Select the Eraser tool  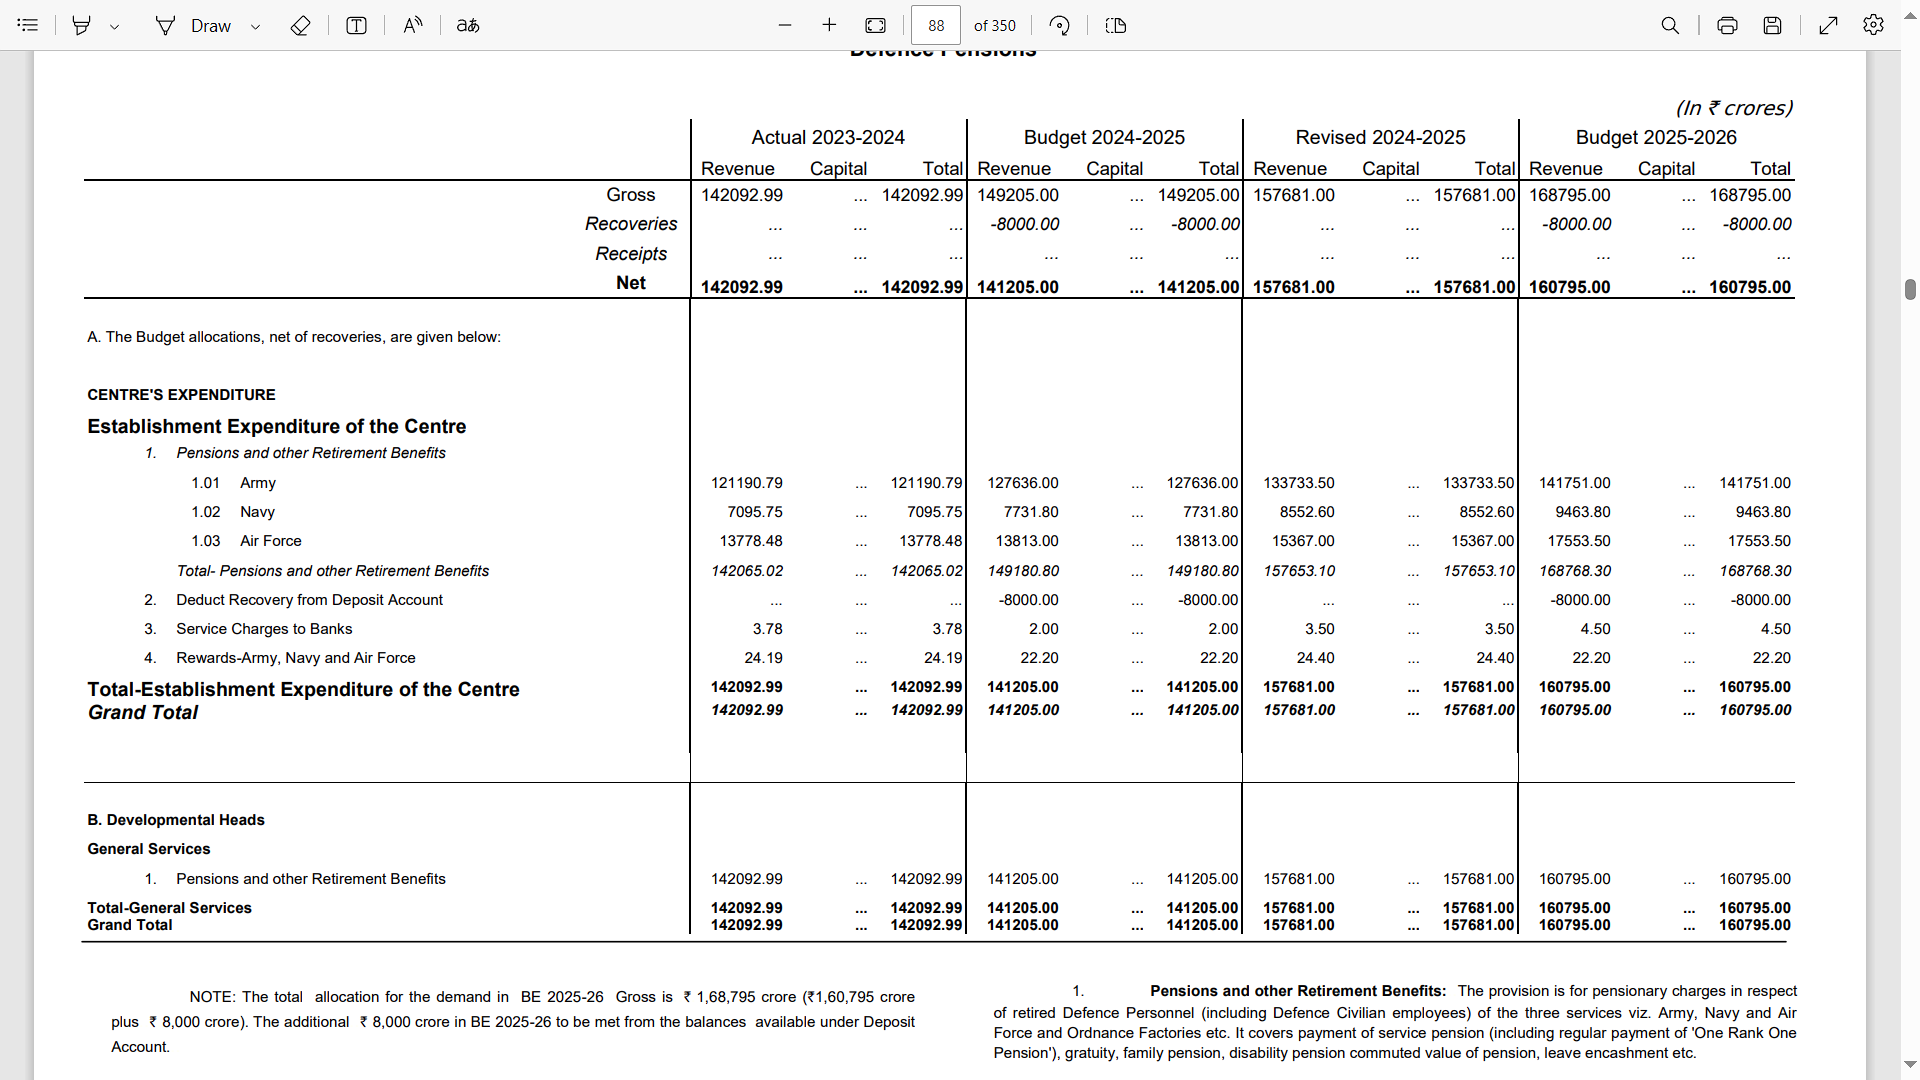(x=300, y=25)
